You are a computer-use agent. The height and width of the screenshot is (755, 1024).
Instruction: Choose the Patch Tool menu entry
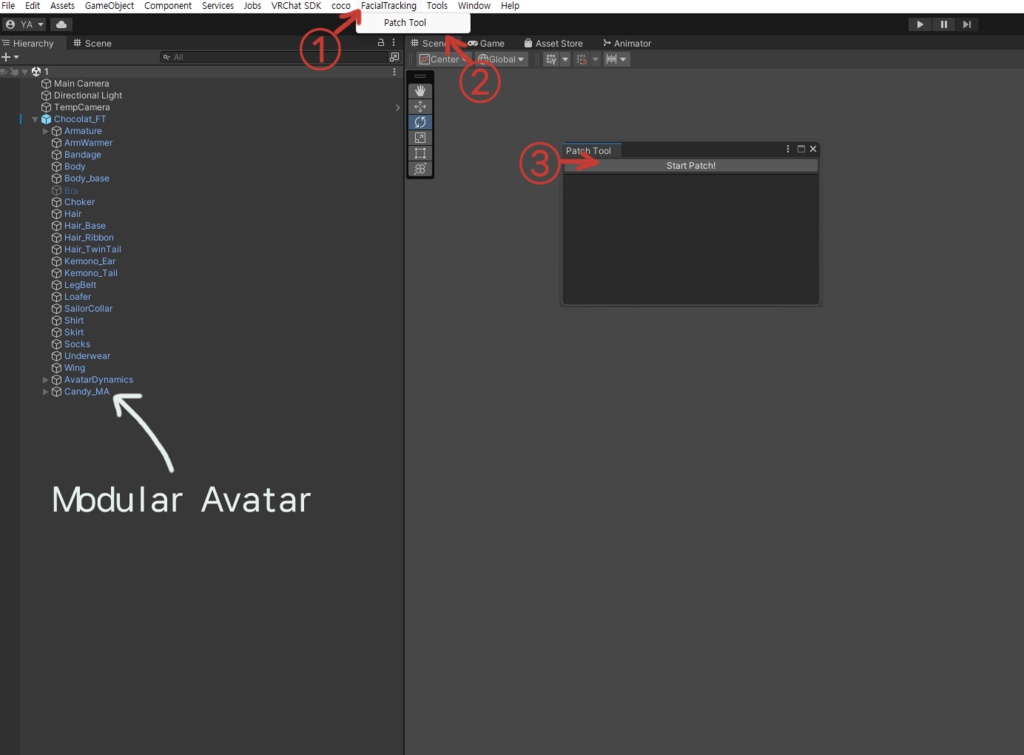(413, 23)
